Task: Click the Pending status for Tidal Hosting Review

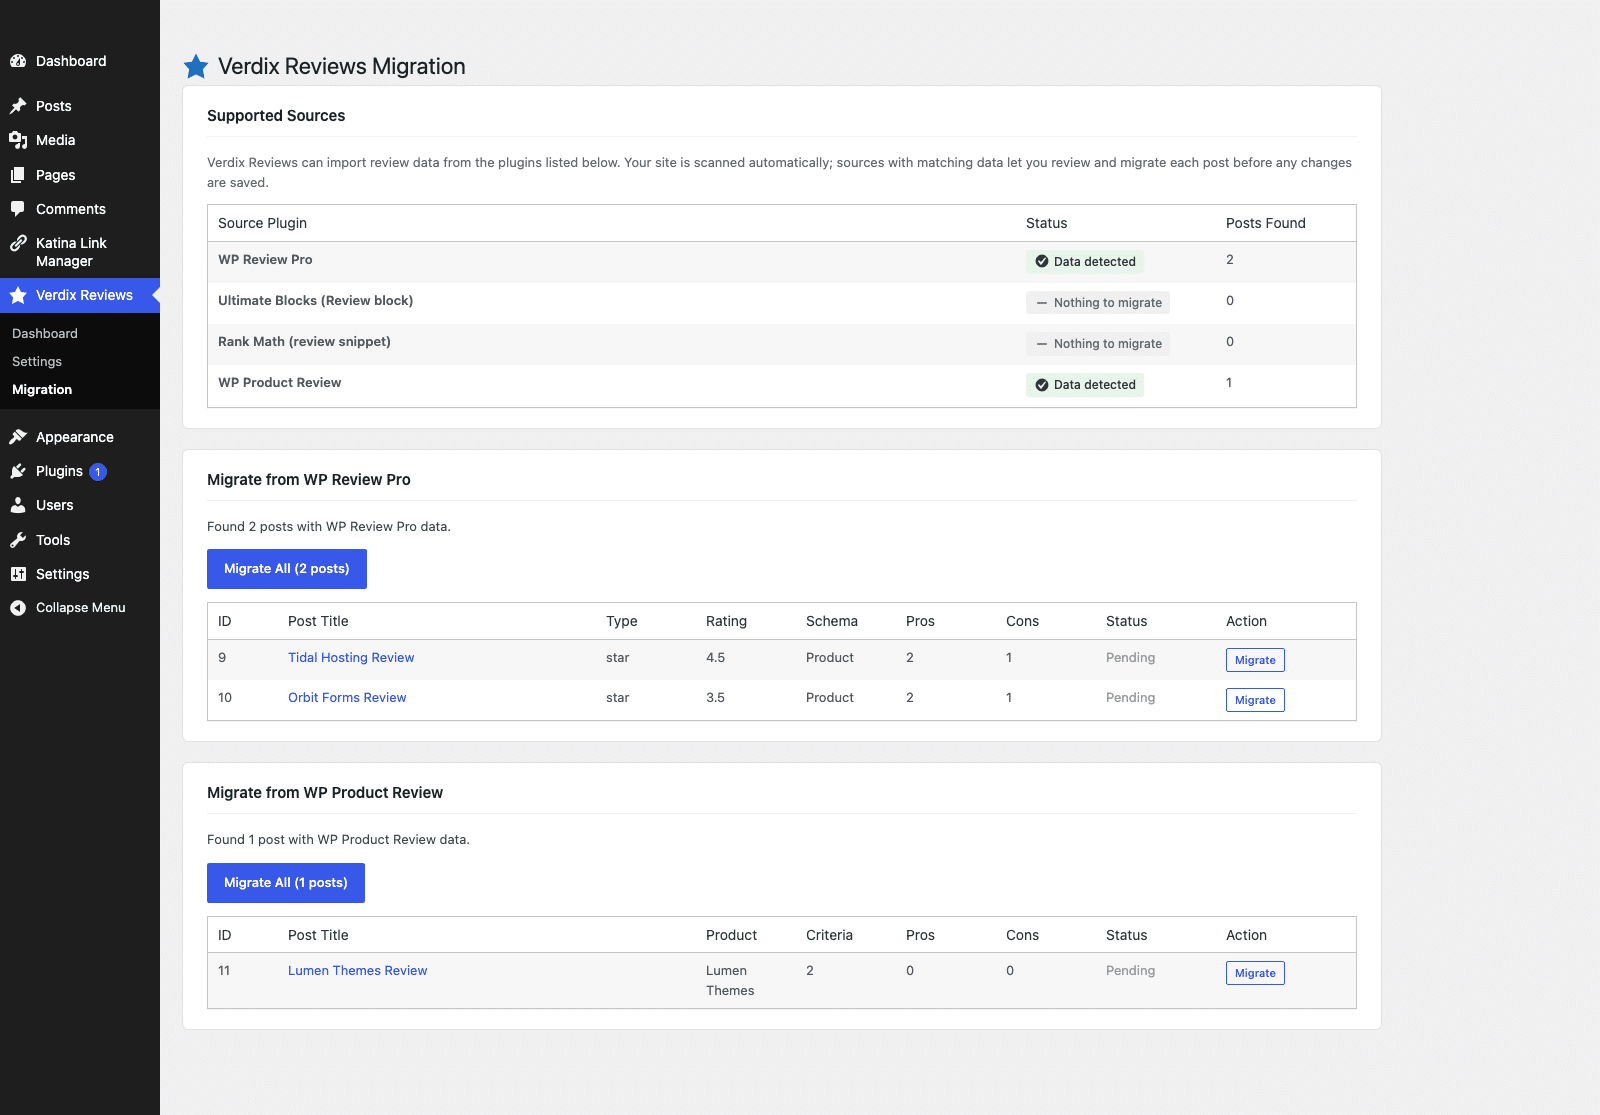Action: coord(1130,657)
